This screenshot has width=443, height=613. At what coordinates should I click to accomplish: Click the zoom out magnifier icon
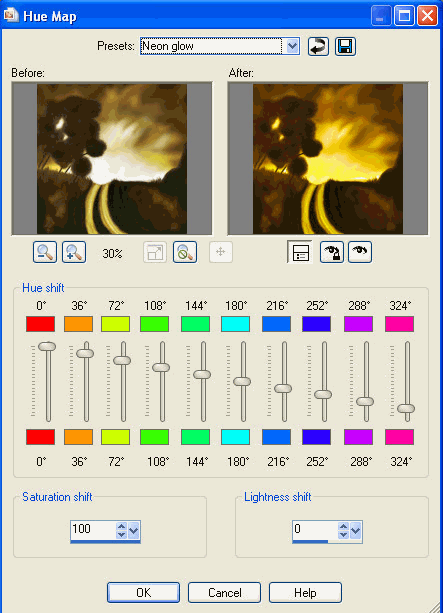tap(45, 252)
